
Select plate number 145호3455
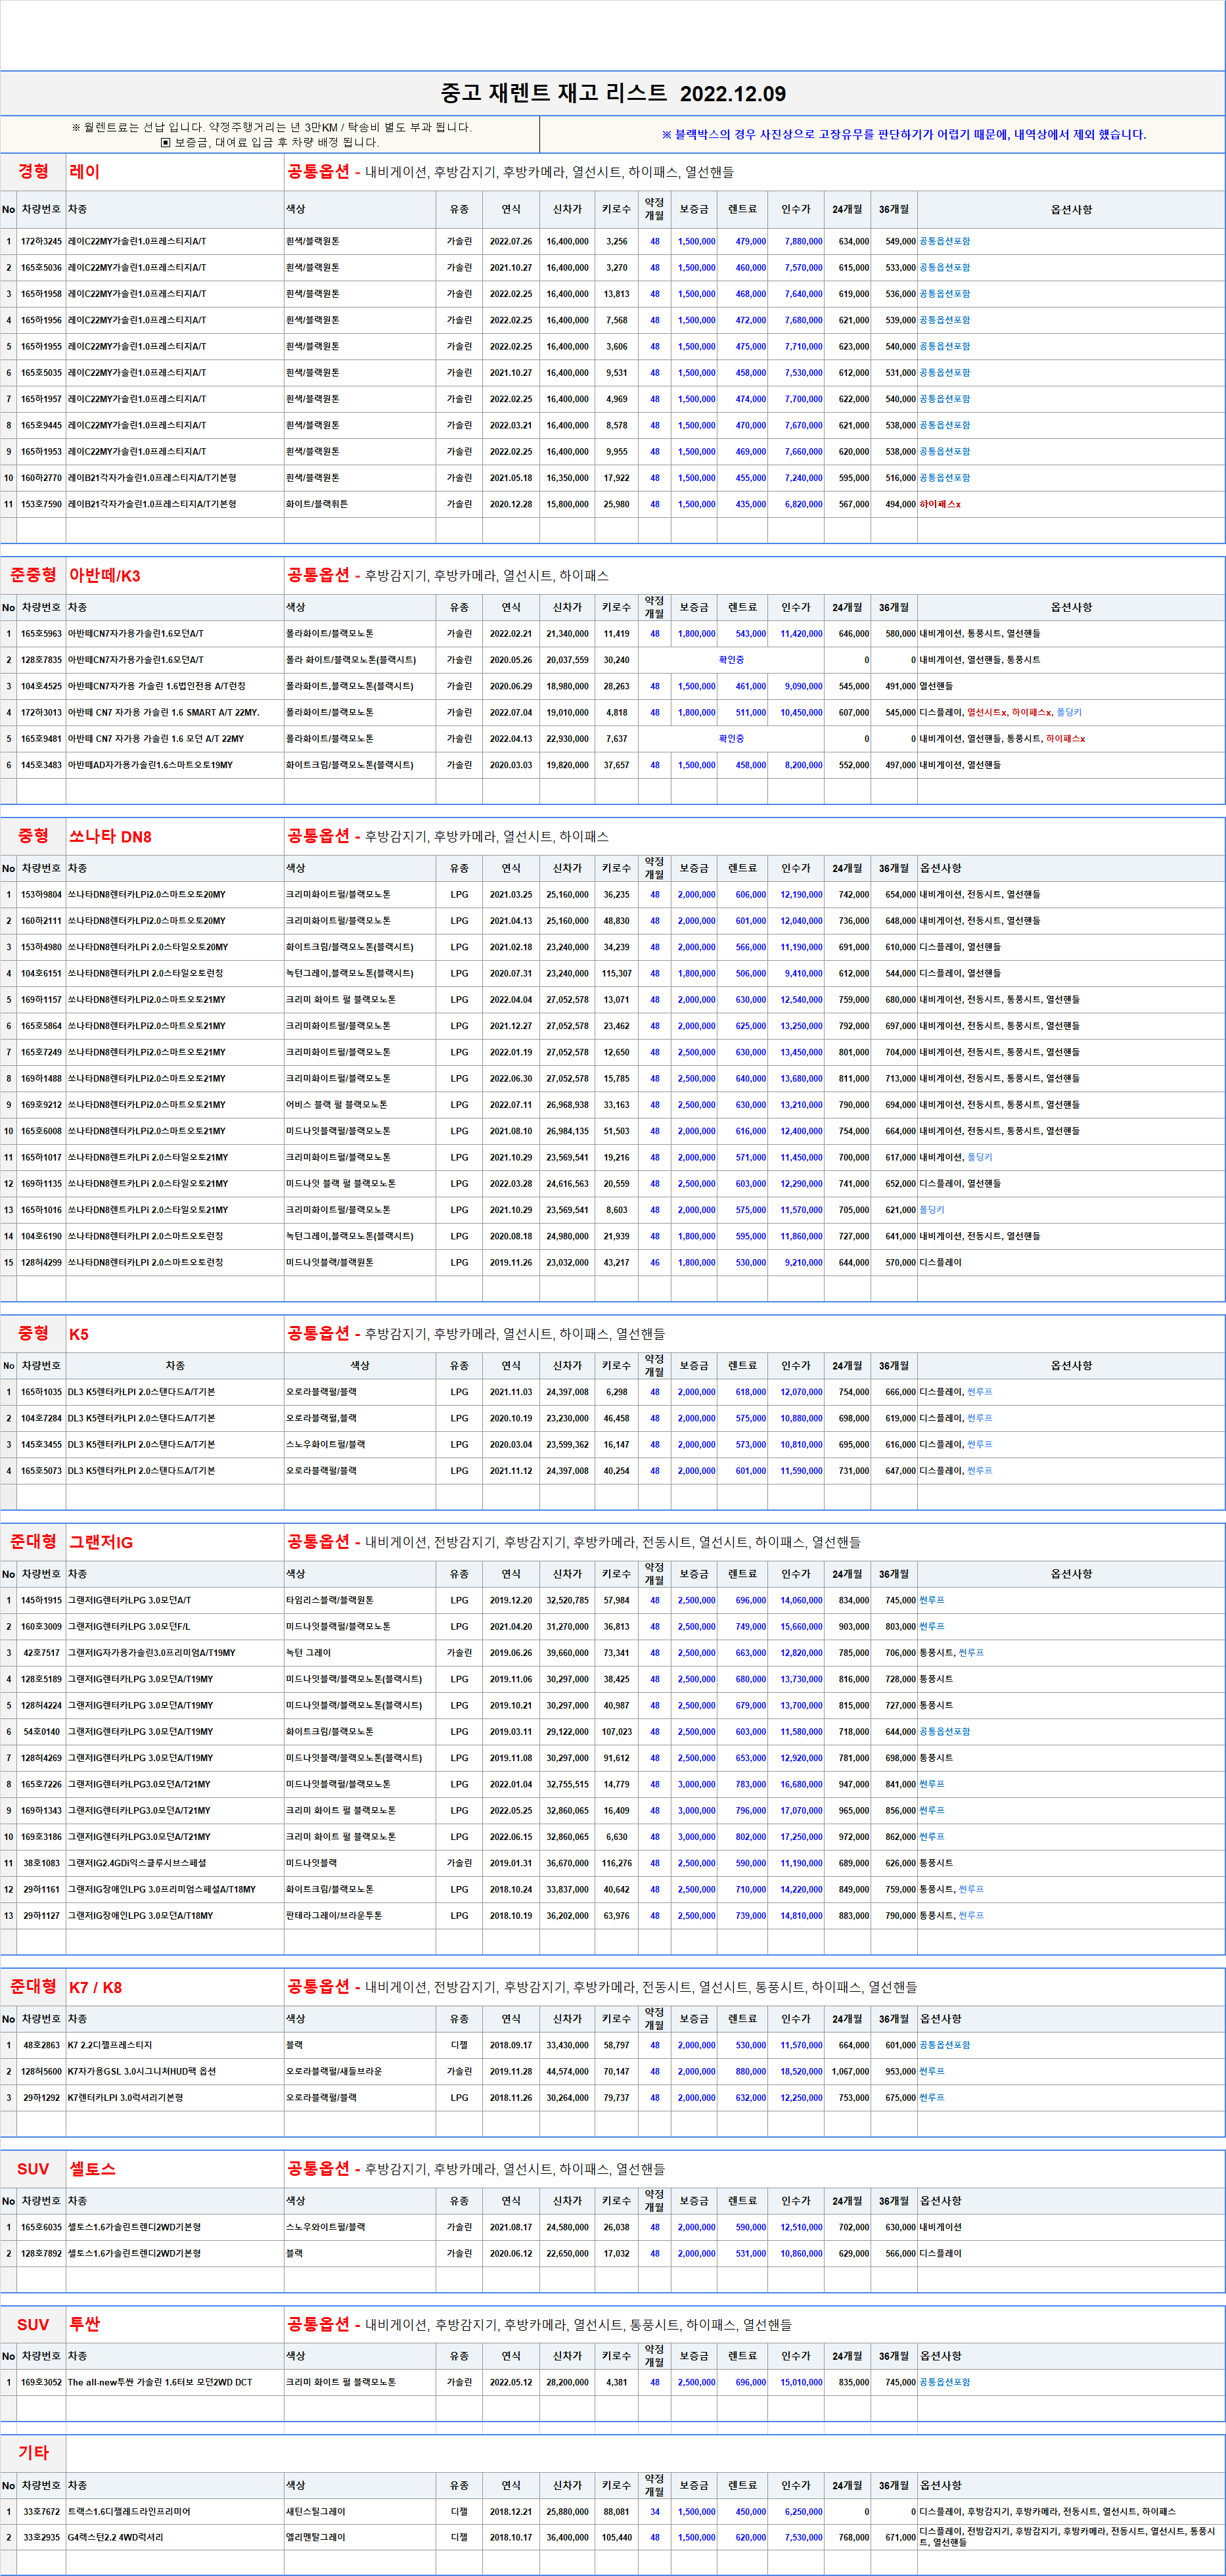click(x=41, y=1445)
